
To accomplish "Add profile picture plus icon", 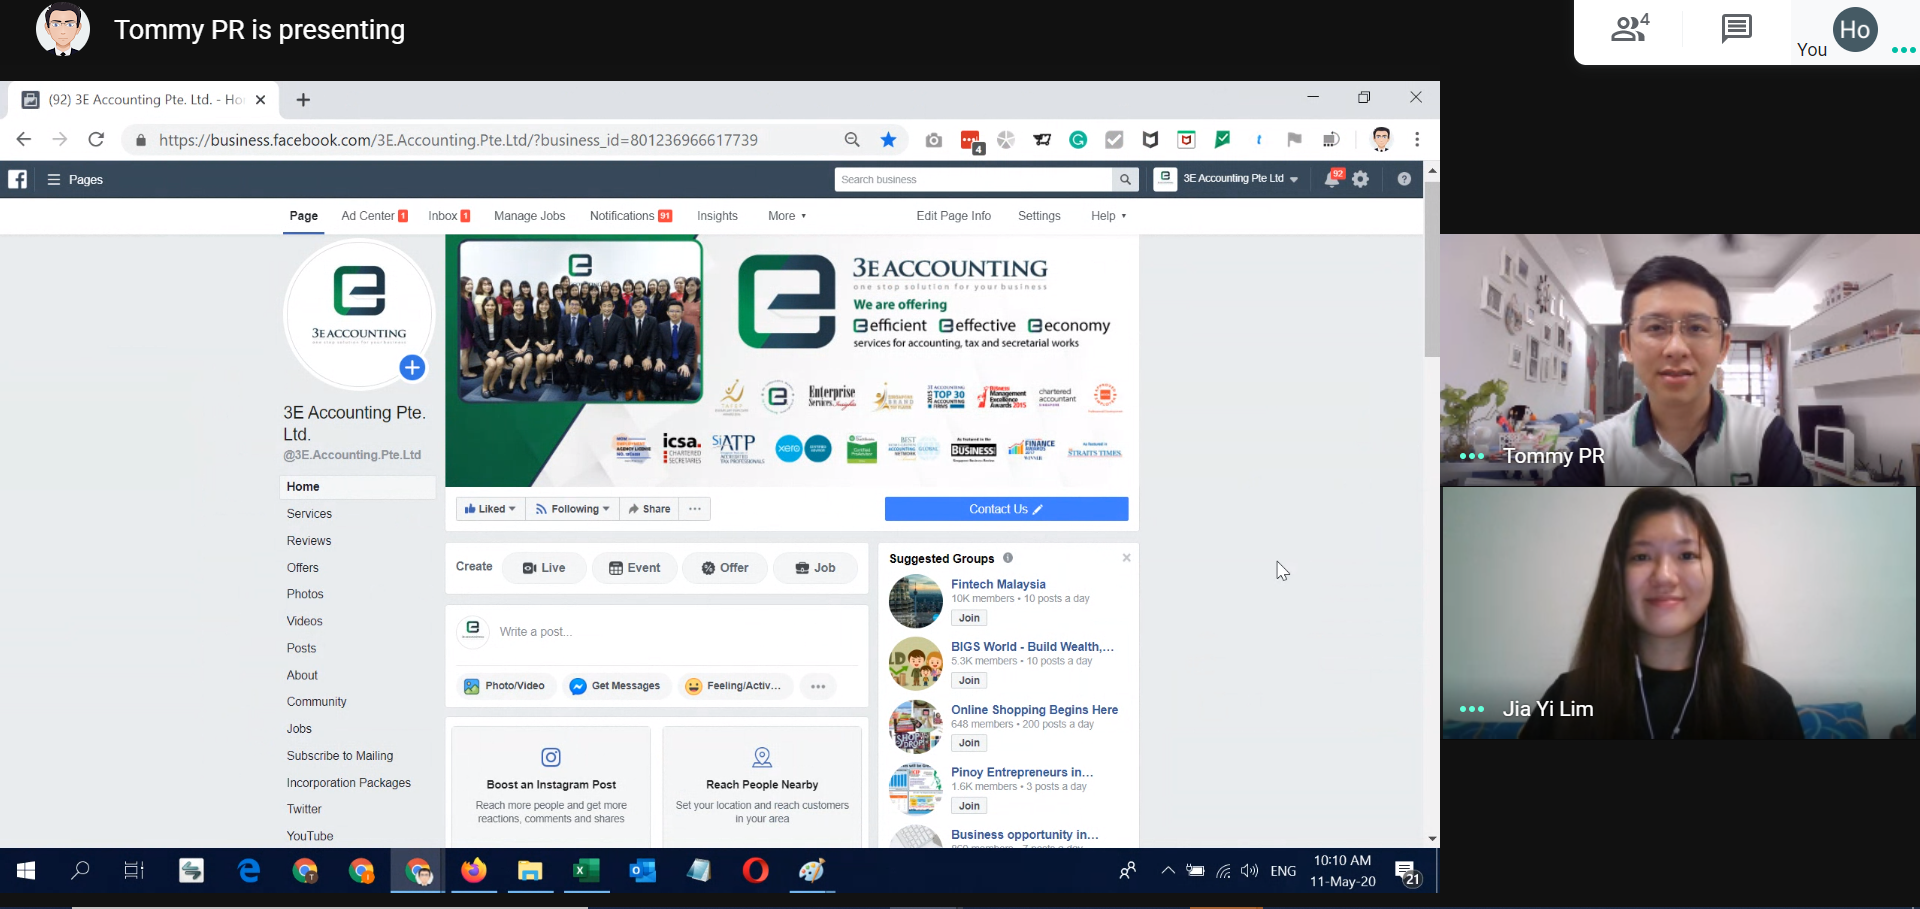I will [412, 367].
